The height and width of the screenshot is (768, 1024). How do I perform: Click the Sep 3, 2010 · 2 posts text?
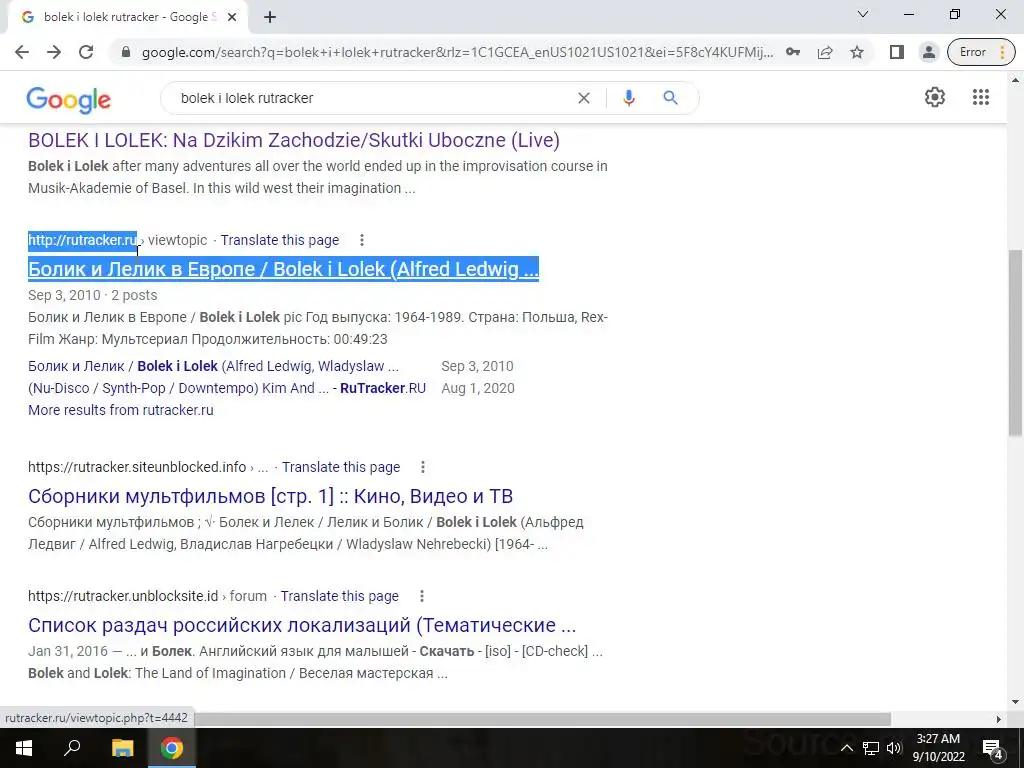93,295
